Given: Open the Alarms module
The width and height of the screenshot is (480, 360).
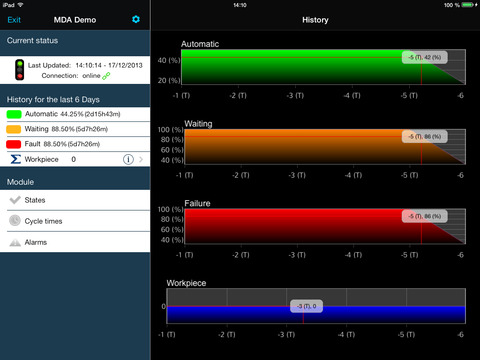Looking at the screenshot, I should (x=75, y=242).
